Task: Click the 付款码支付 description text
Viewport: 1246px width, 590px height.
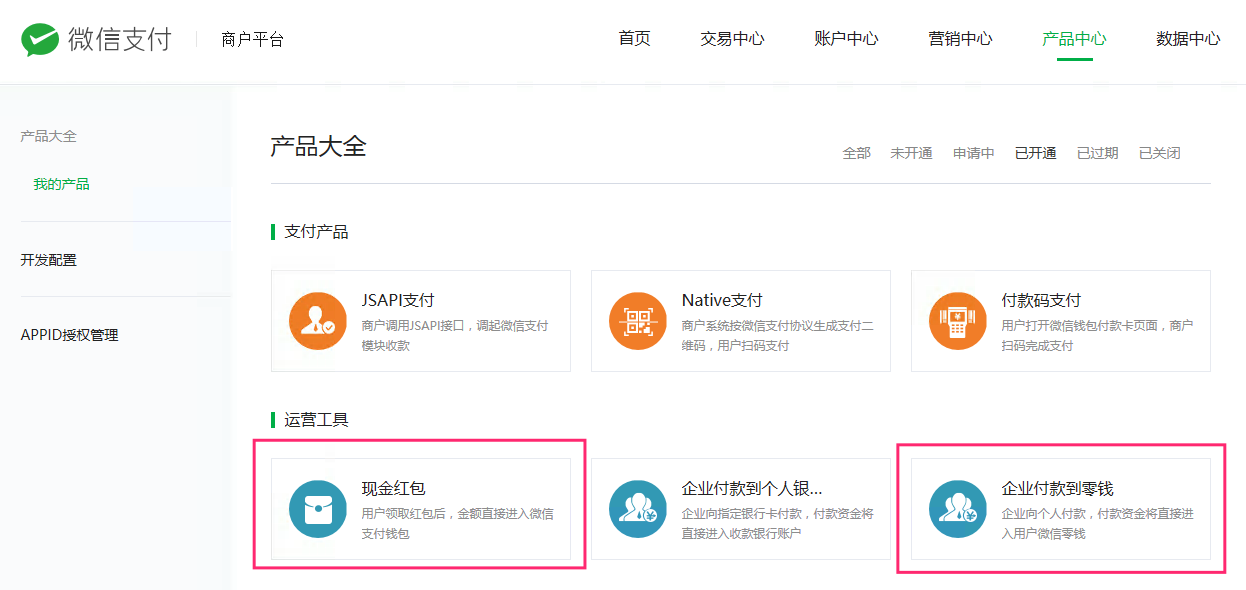Action: tap(1097, 335)
